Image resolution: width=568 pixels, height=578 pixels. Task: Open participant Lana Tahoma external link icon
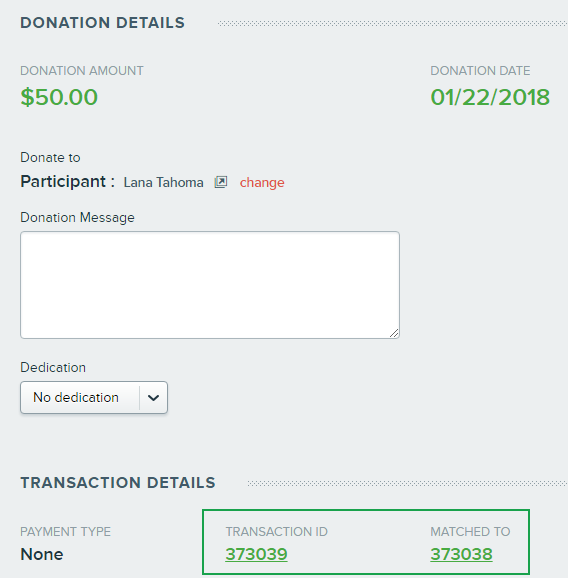[221, 182]
